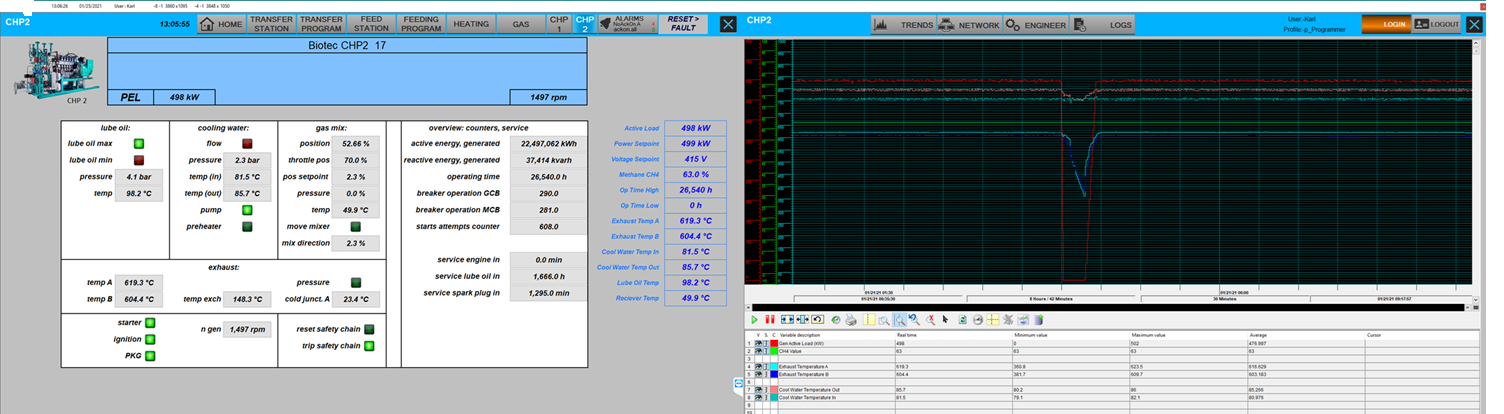Print the trend chart using printer icon
The image size is (1504, 414).
point(850,320)
